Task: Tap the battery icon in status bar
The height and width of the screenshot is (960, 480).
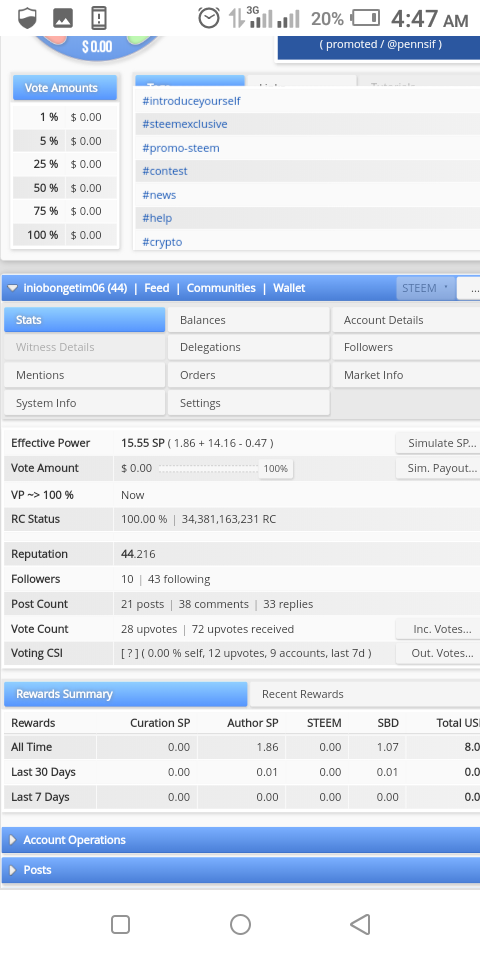Action: tap(366, 18)
